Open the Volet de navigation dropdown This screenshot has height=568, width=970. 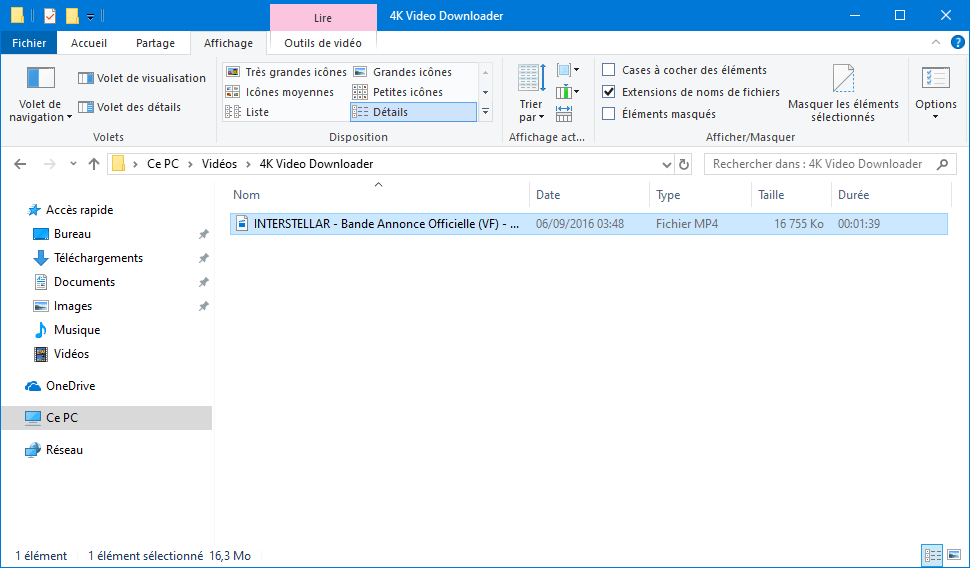pos(40,95)
